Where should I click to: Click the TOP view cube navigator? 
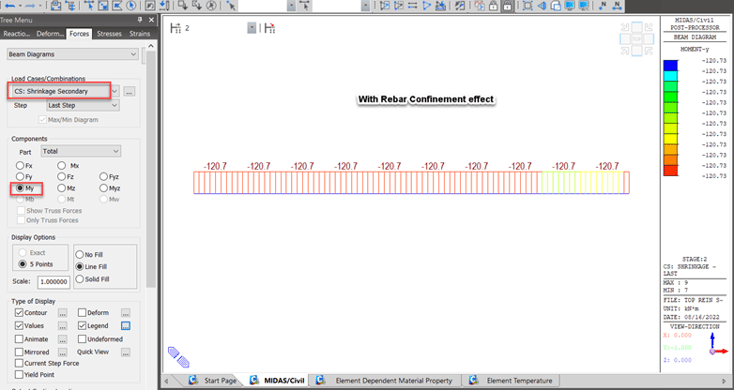pos(637,39)
